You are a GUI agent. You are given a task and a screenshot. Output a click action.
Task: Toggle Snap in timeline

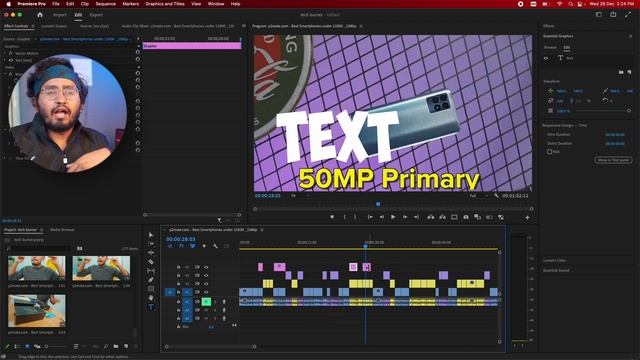181,246
